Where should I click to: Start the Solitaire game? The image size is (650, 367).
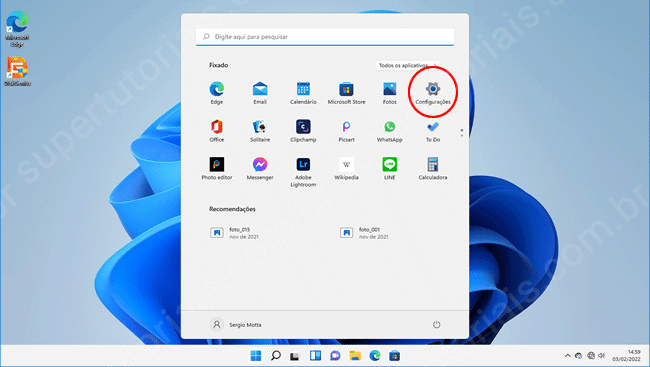tap(260, 131)
